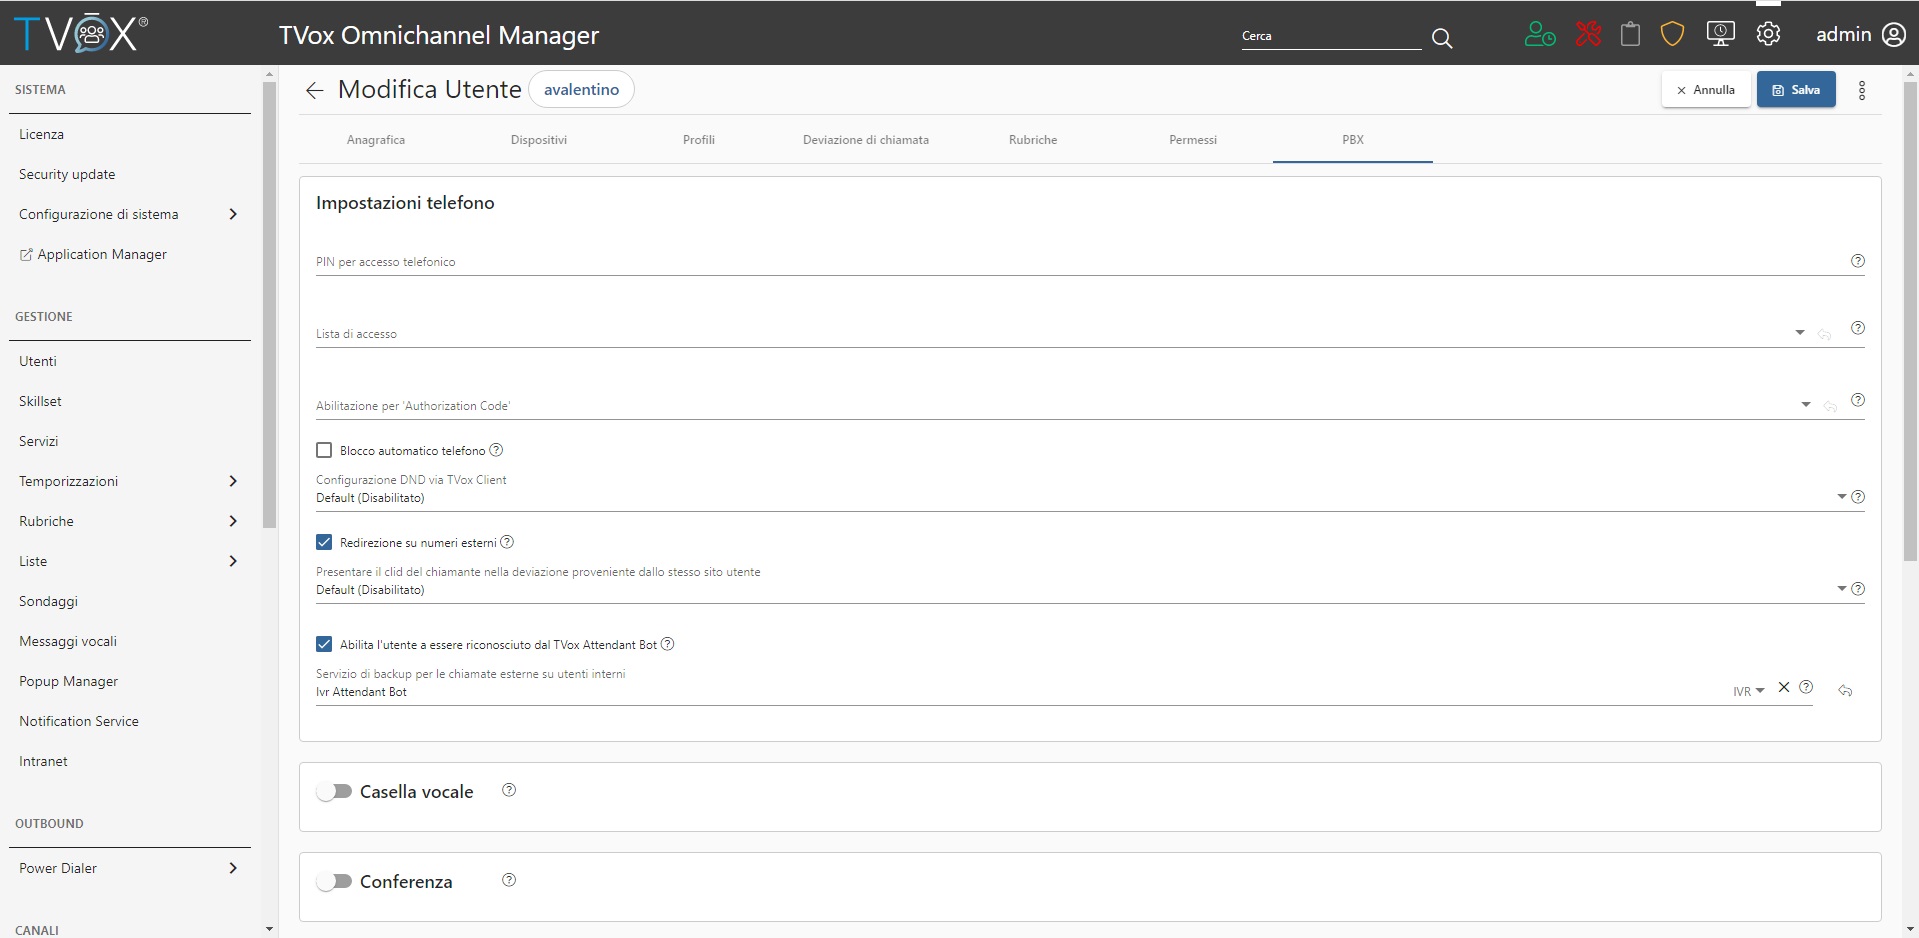Open Security update in the sidebar

(67, 174)
